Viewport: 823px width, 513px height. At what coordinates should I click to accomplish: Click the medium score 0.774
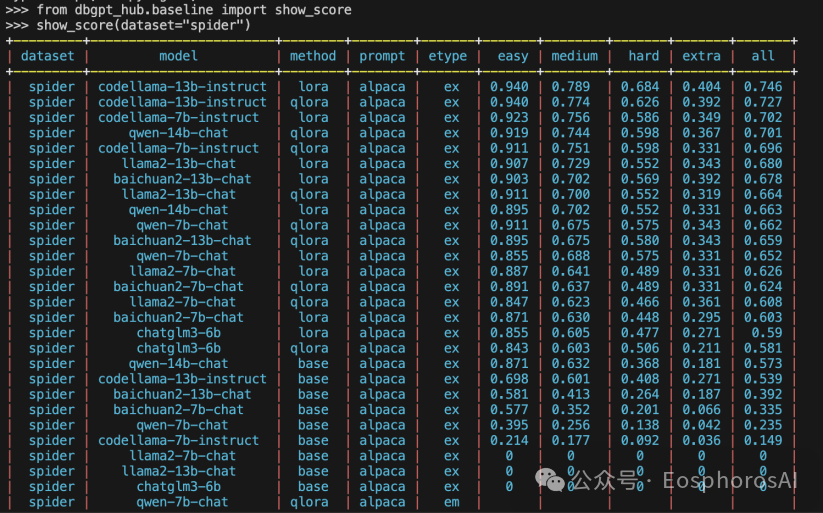[571, 102]
